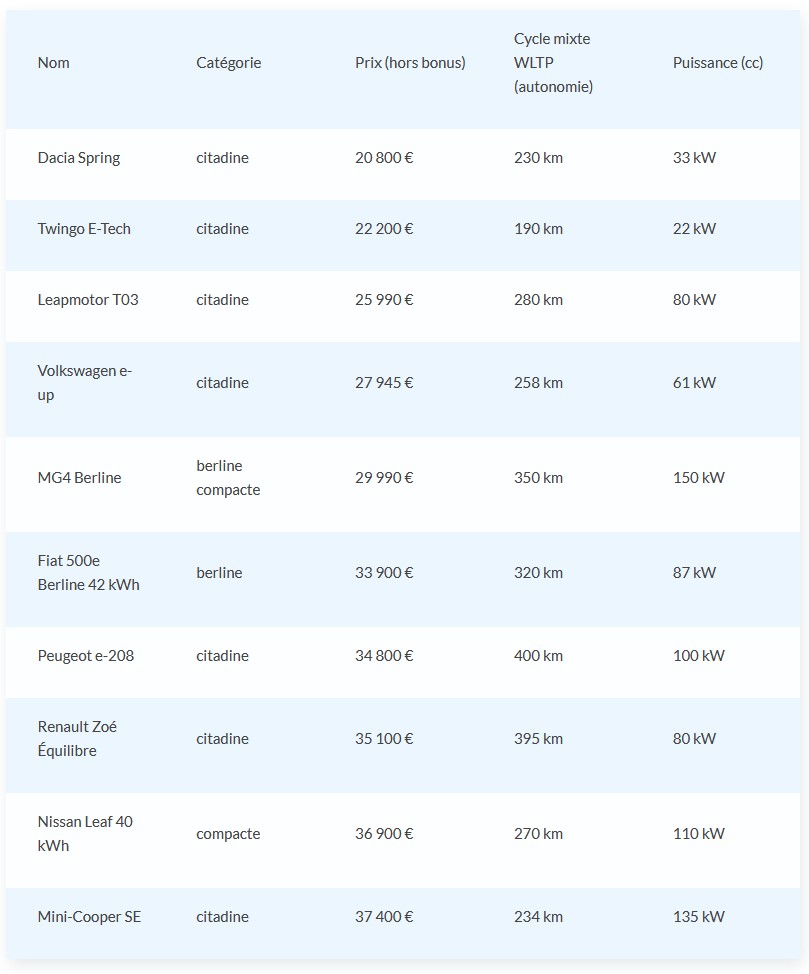Click the 37 400 € price cell
The height and width of the screenshot is (974, 809).
(384, 917)
